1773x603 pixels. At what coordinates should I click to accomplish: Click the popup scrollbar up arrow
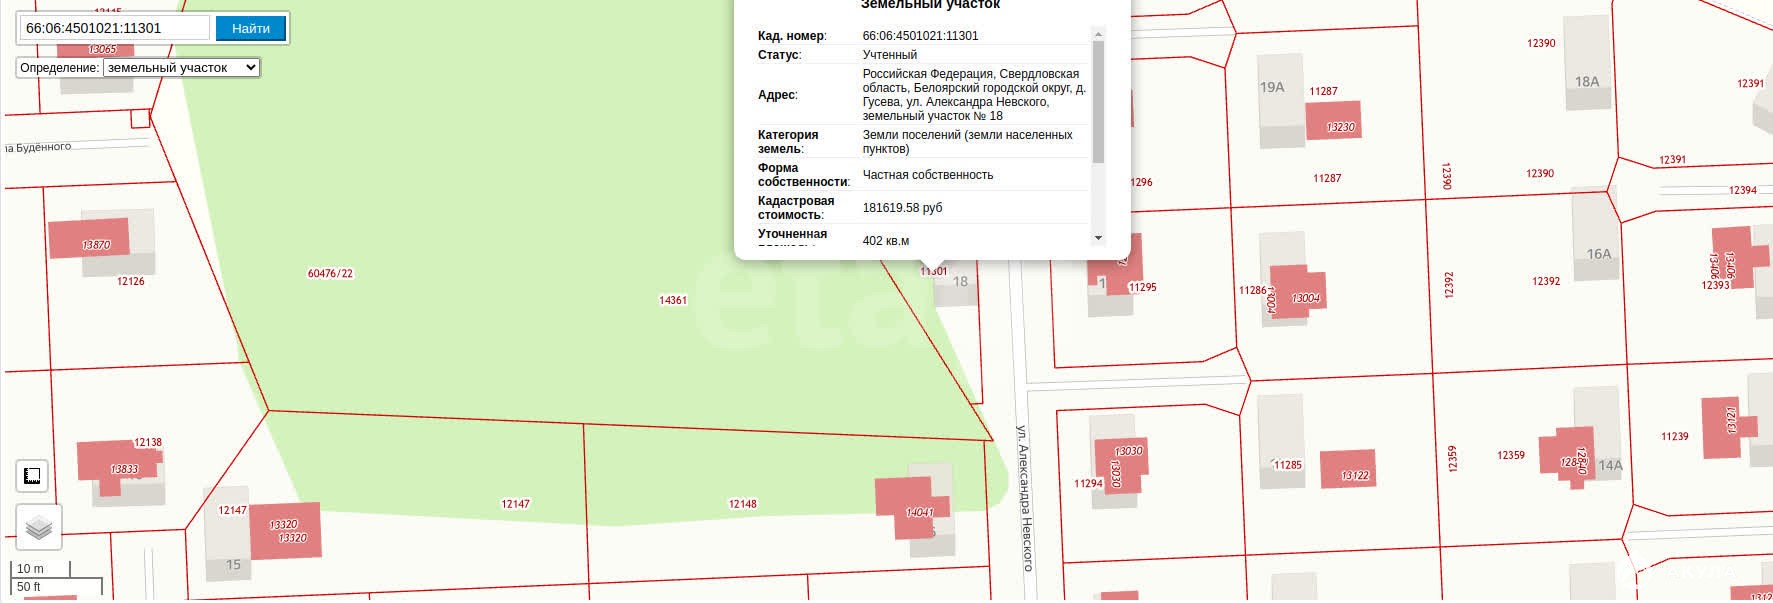coord(1098,34)
